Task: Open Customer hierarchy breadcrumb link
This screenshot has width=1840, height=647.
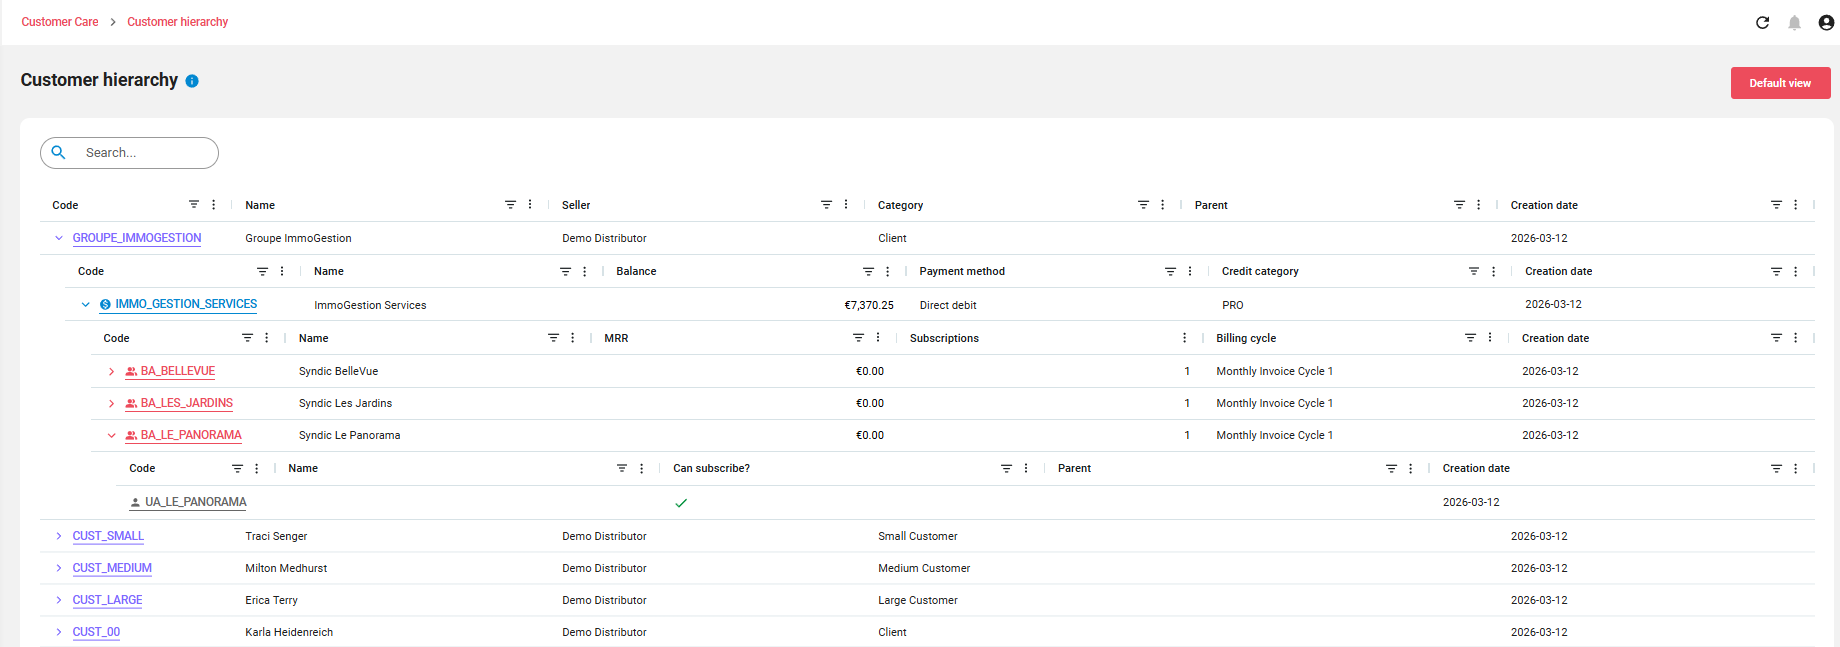Action: [177, 22]
